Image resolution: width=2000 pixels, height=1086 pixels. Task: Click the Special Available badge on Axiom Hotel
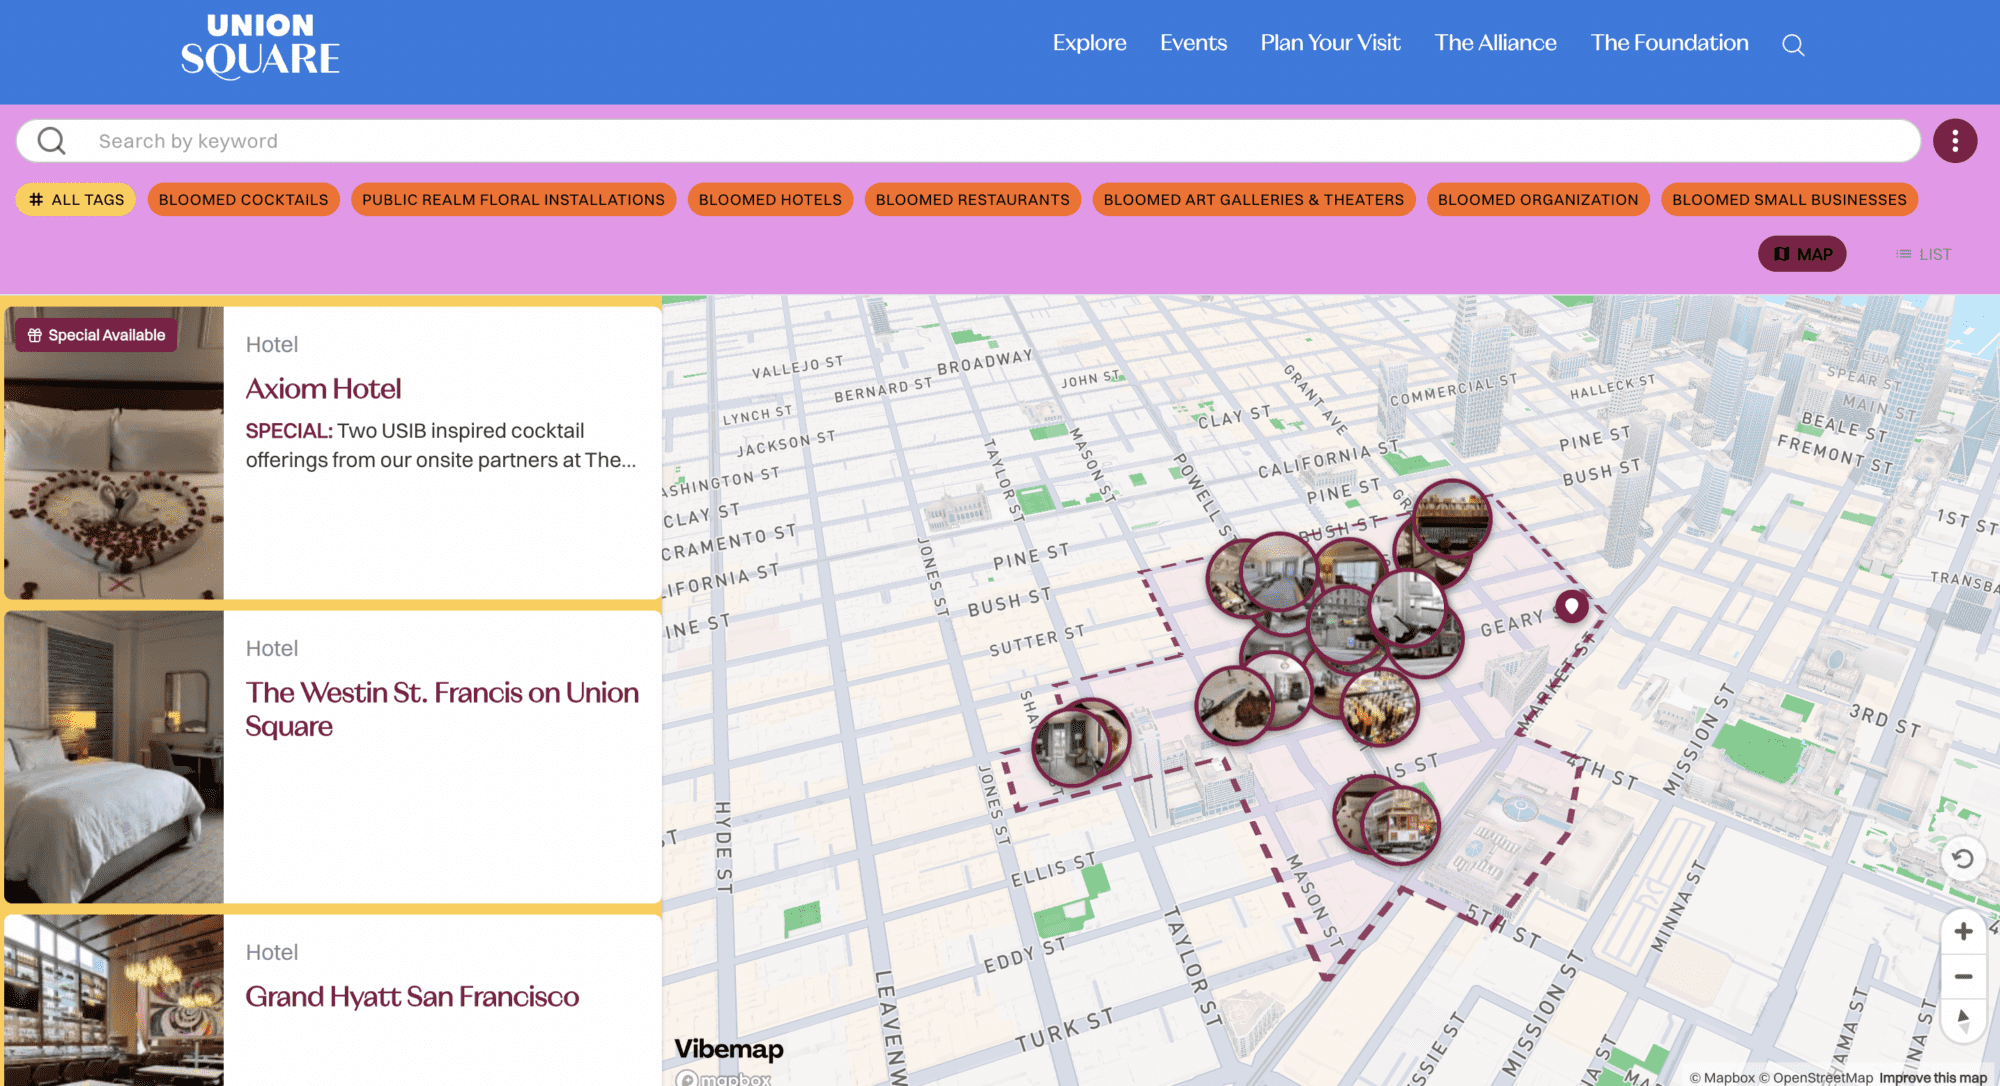pos(96,335)
